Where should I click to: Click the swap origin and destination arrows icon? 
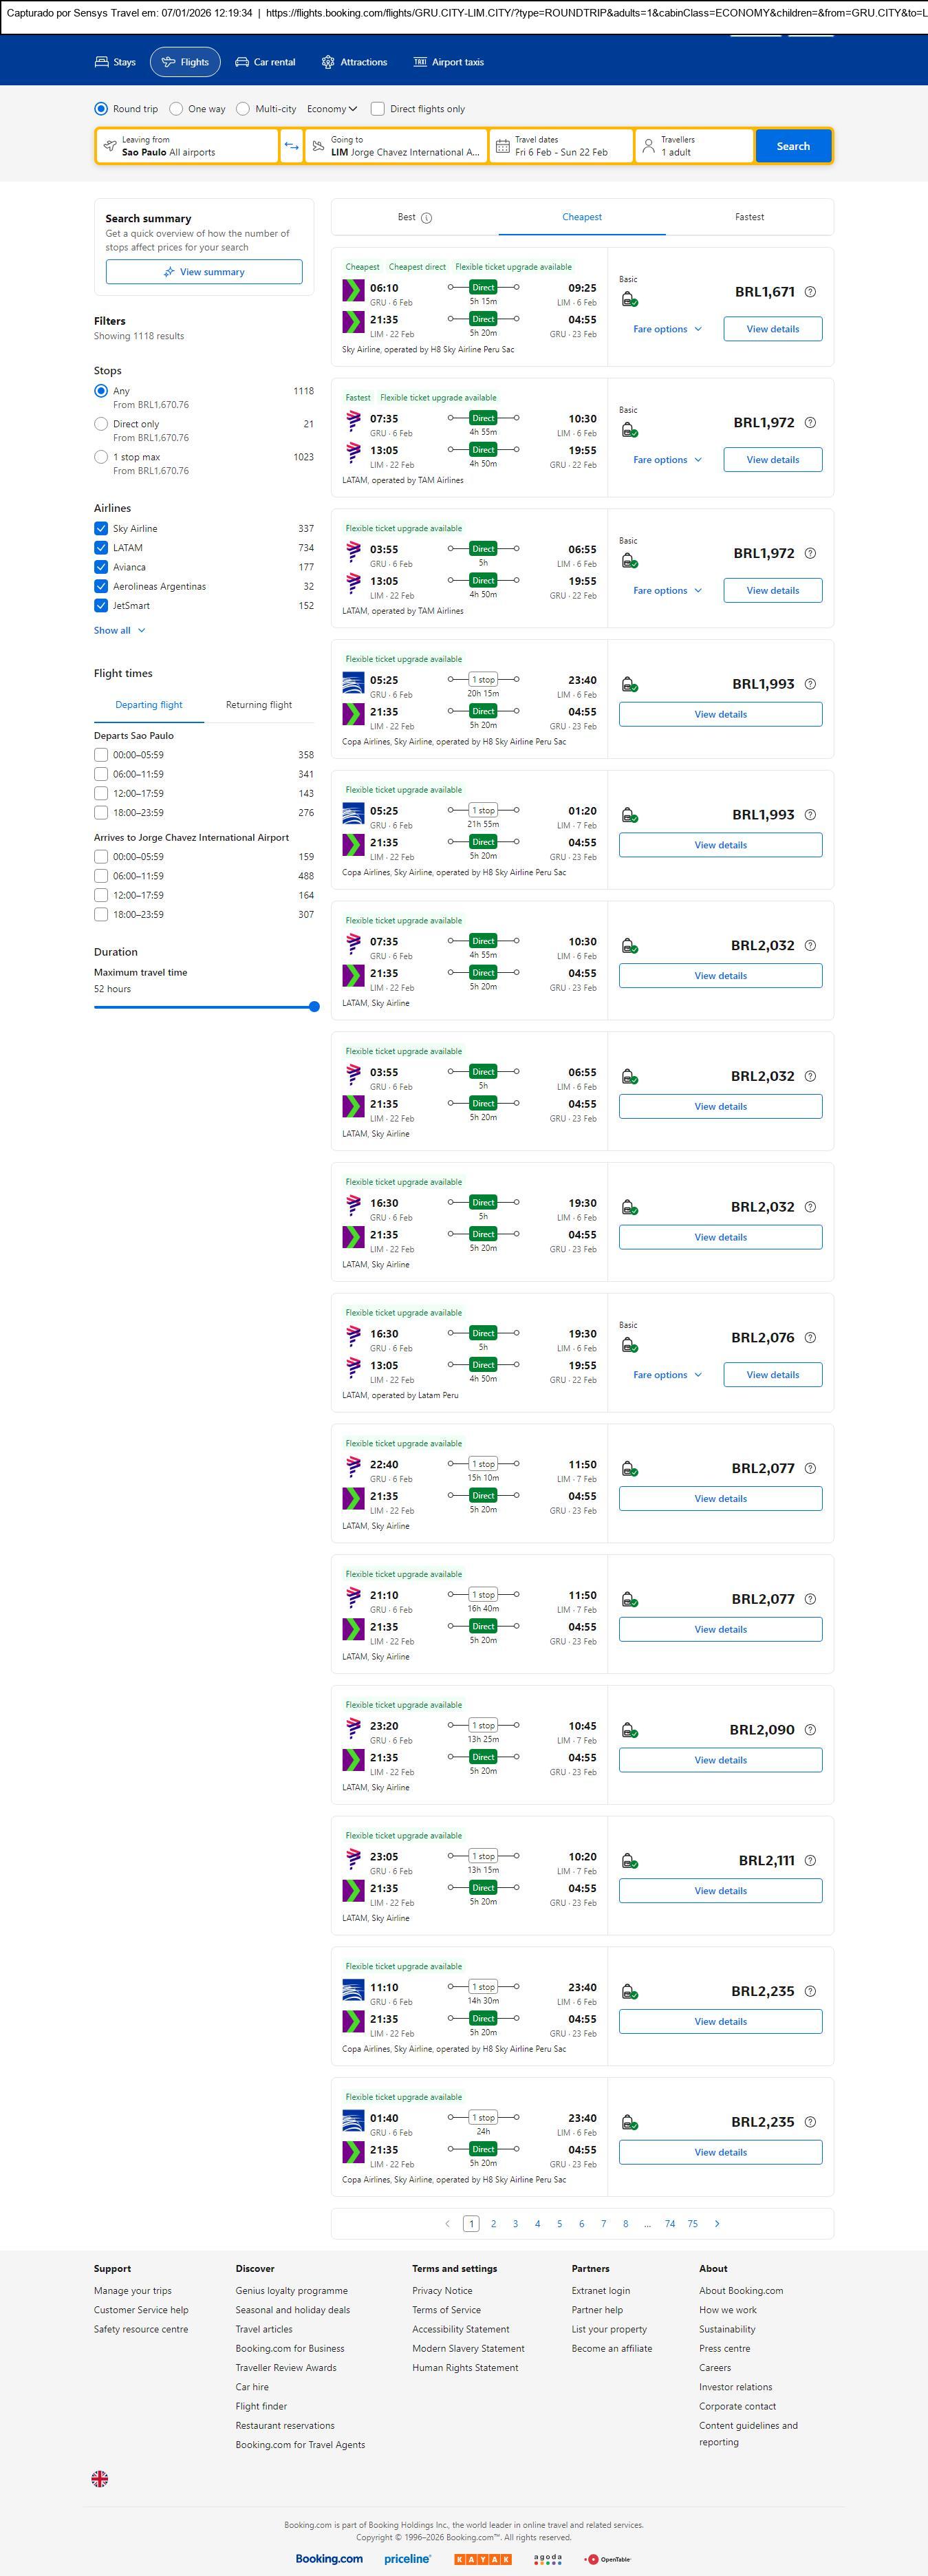(x=291, y=146)
